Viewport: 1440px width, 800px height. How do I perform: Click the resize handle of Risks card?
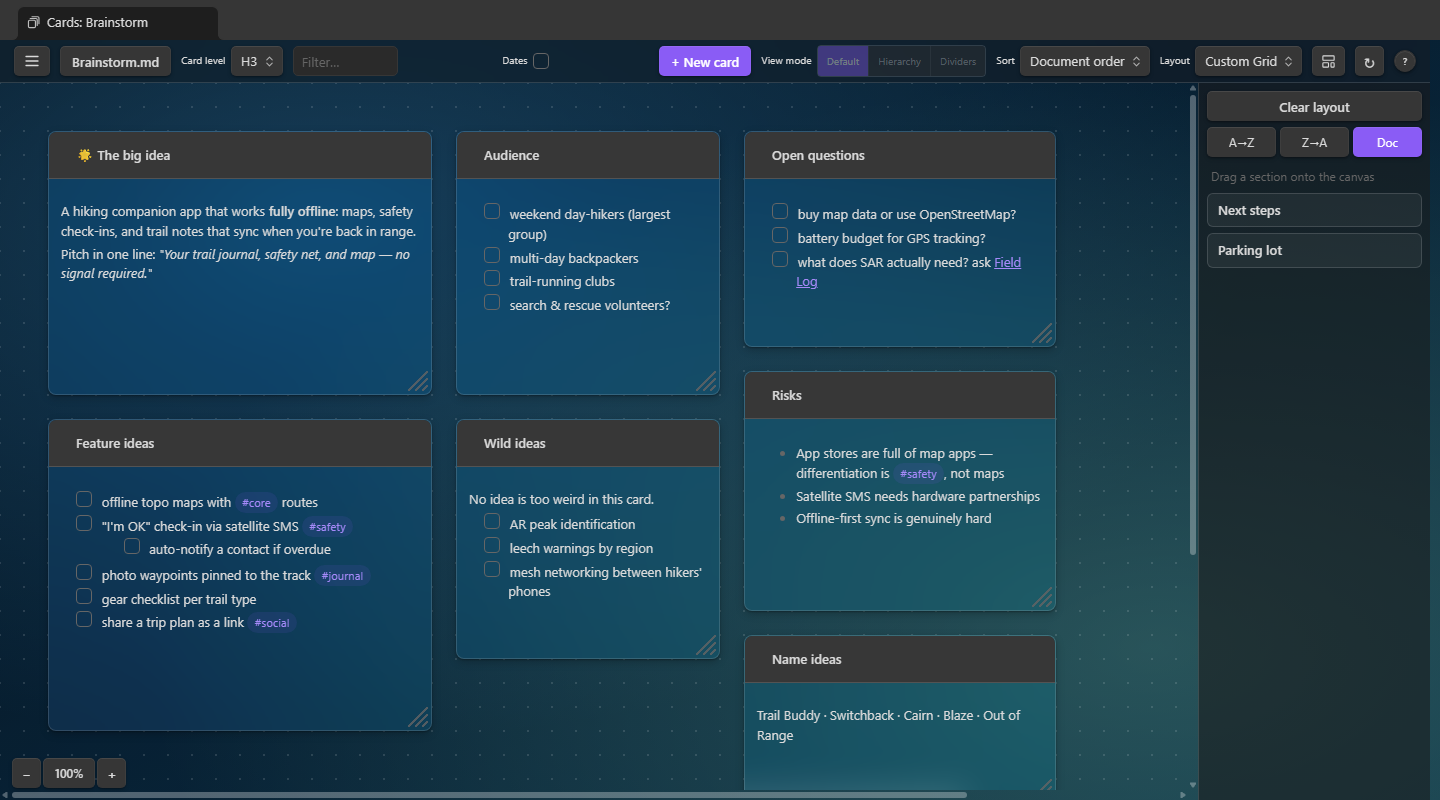1043,598
